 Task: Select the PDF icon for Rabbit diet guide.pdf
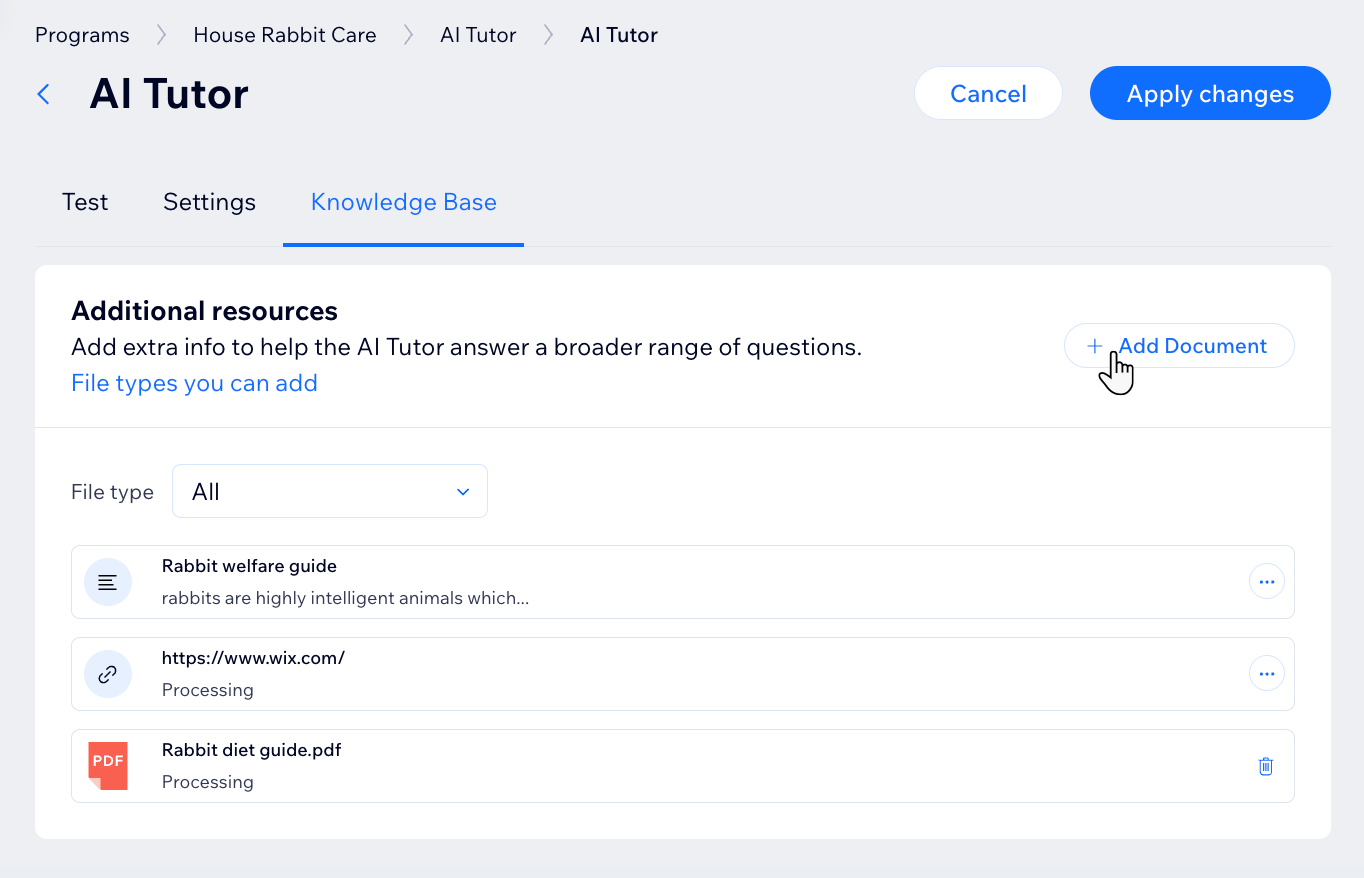tap(108, 765)
